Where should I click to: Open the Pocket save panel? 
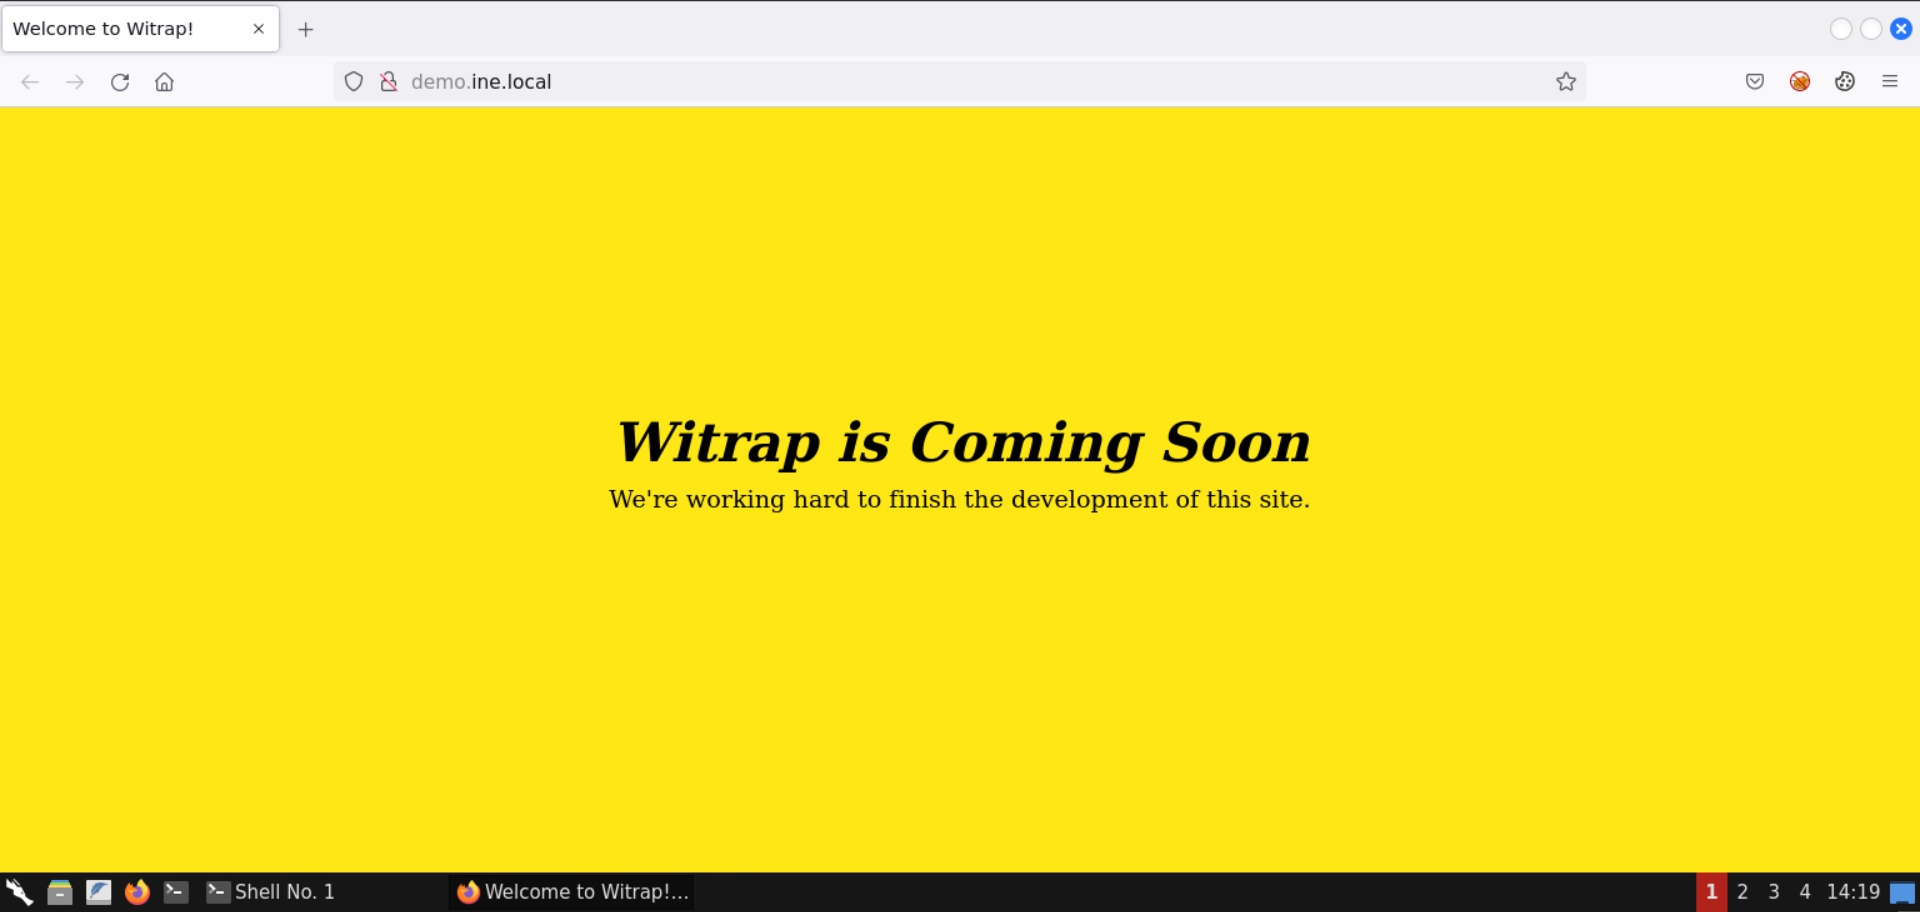click(1754, 81)
